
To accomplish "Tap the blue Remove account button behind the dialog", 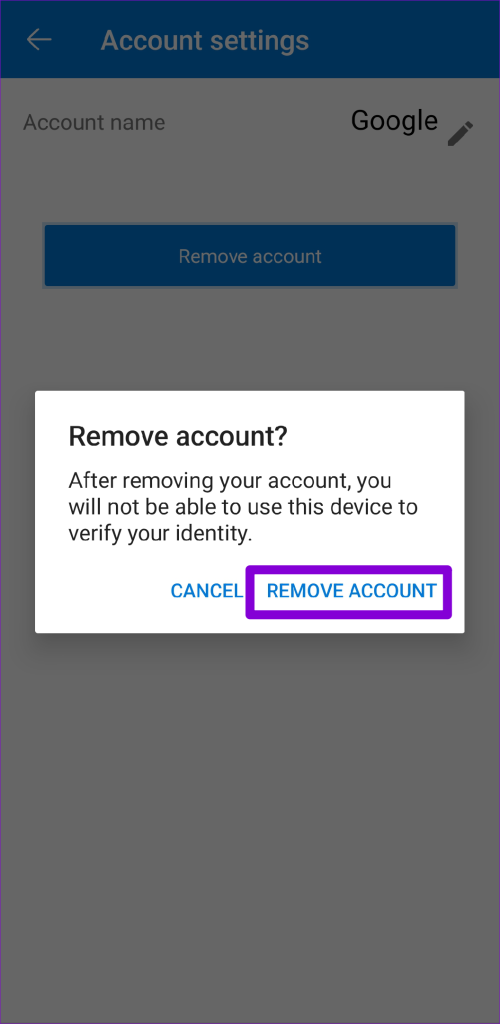I will (250, 256).
